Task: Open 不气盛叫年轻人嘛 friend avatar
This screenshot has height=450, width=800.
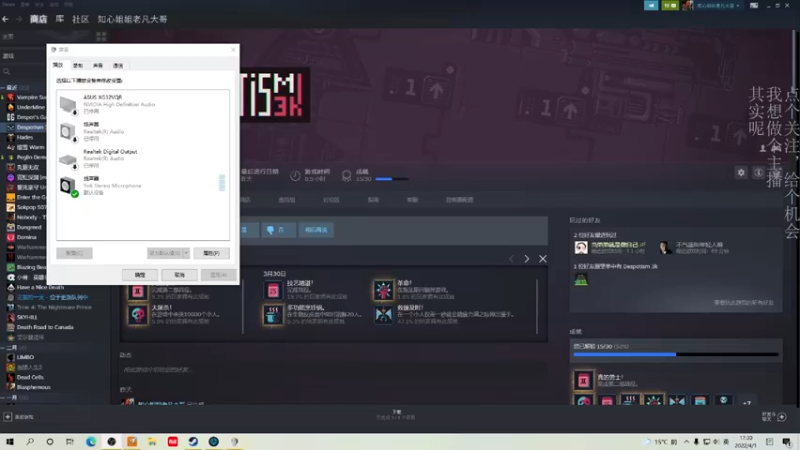Action: [665, 248]
